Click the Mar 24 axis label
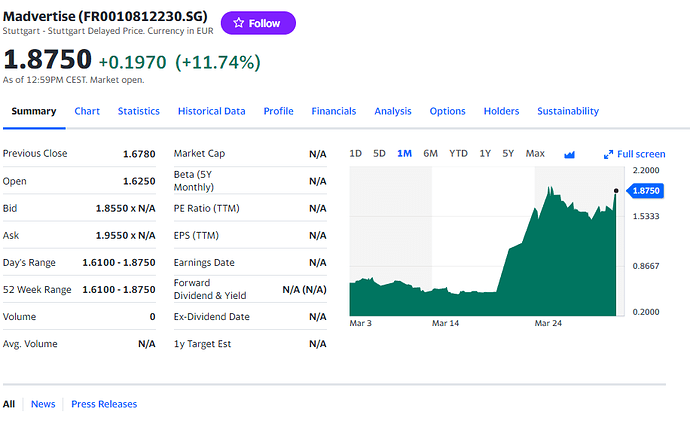Viewport: 690px width, 430px height. tap(548, 323)
